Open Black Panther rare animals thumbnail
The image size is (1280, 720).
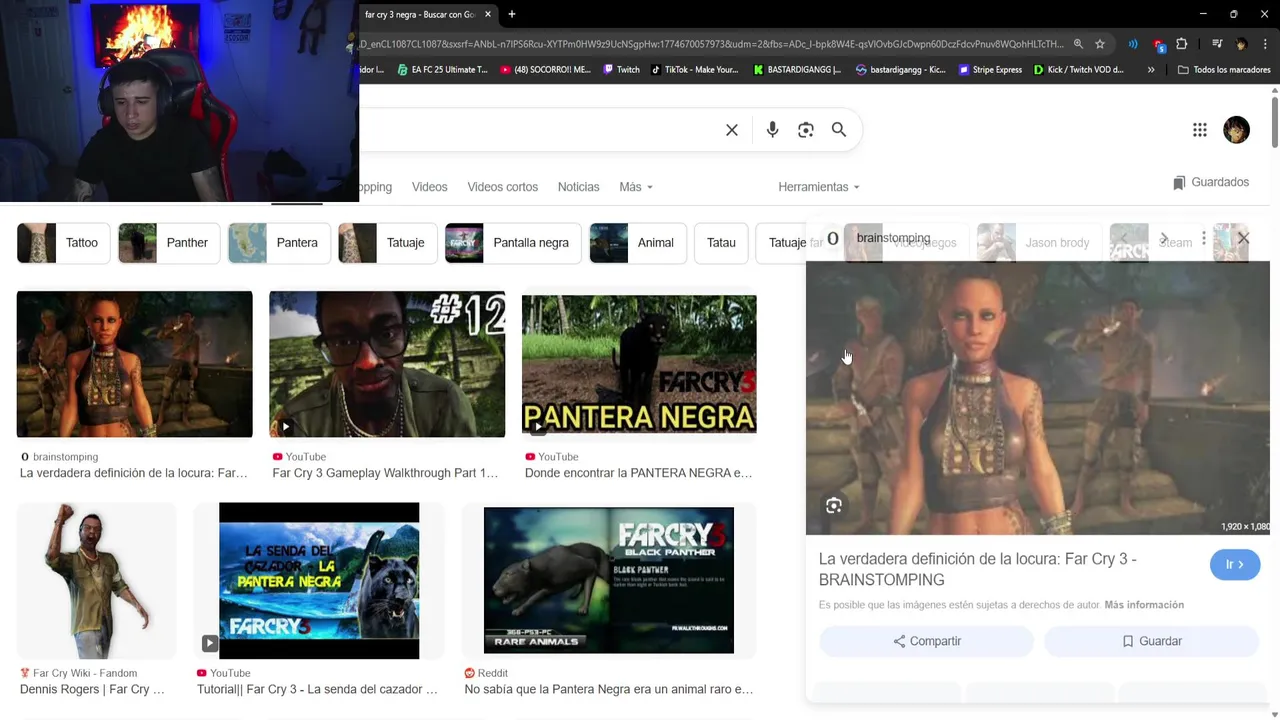click(609, 581)
